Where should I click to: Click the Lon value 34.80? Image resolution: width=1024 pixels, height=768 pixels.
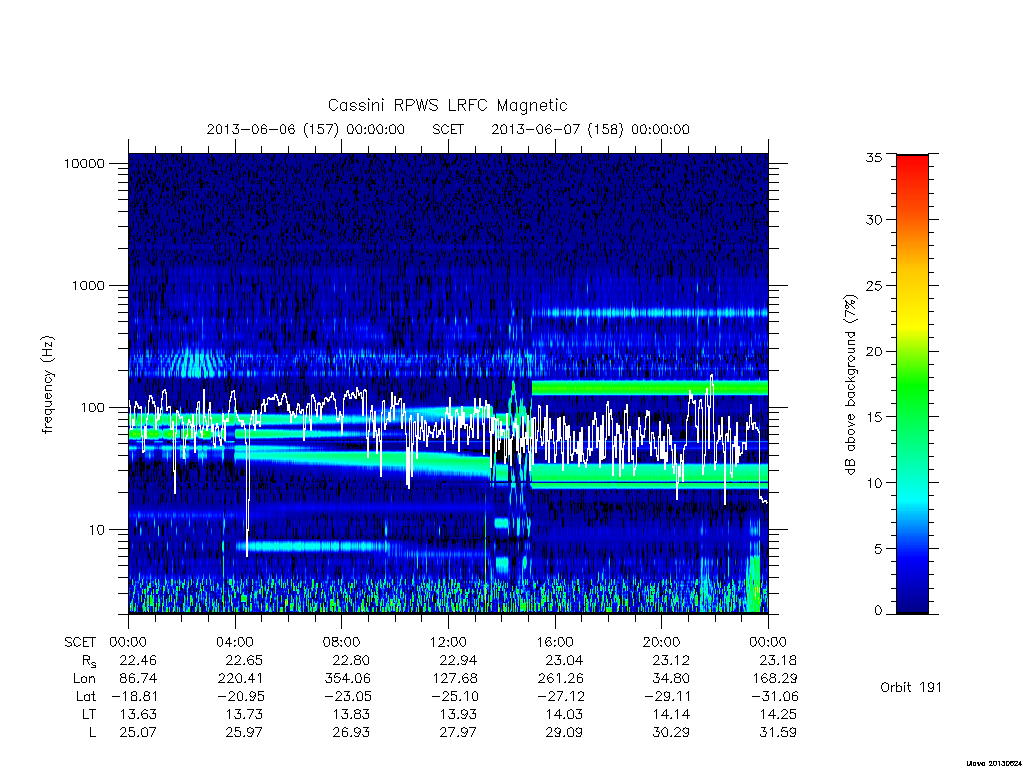[x=671, y=679]
